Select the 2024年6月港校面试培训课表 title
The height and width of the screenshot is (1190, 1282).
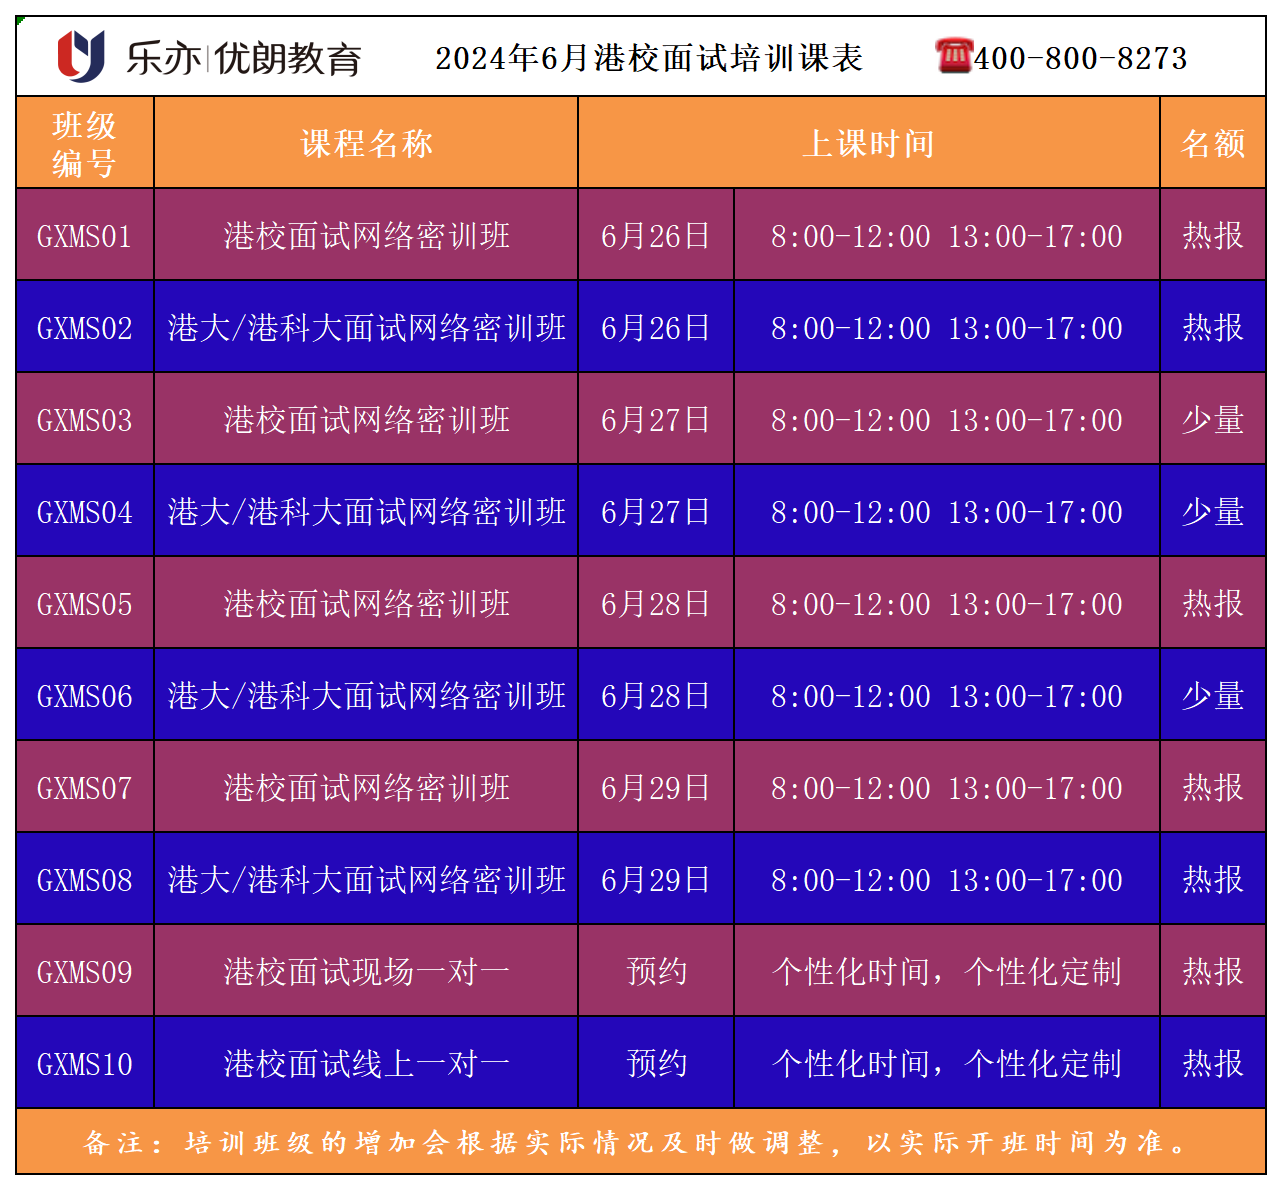point(648,58)
